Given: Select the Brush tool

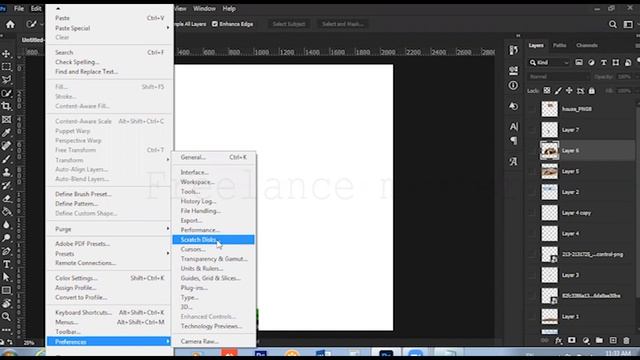Looking at the screenshot, I should click(x=7, y=159).
